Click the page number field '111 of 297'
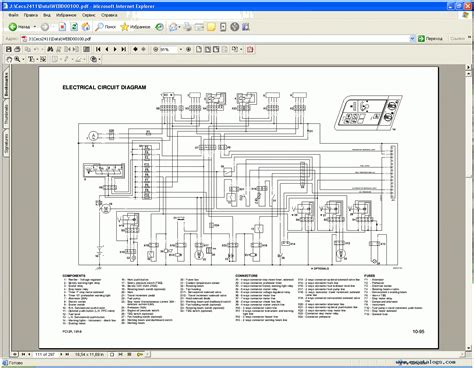This screenshot has height=368, width=474. (x=45, y=354)
